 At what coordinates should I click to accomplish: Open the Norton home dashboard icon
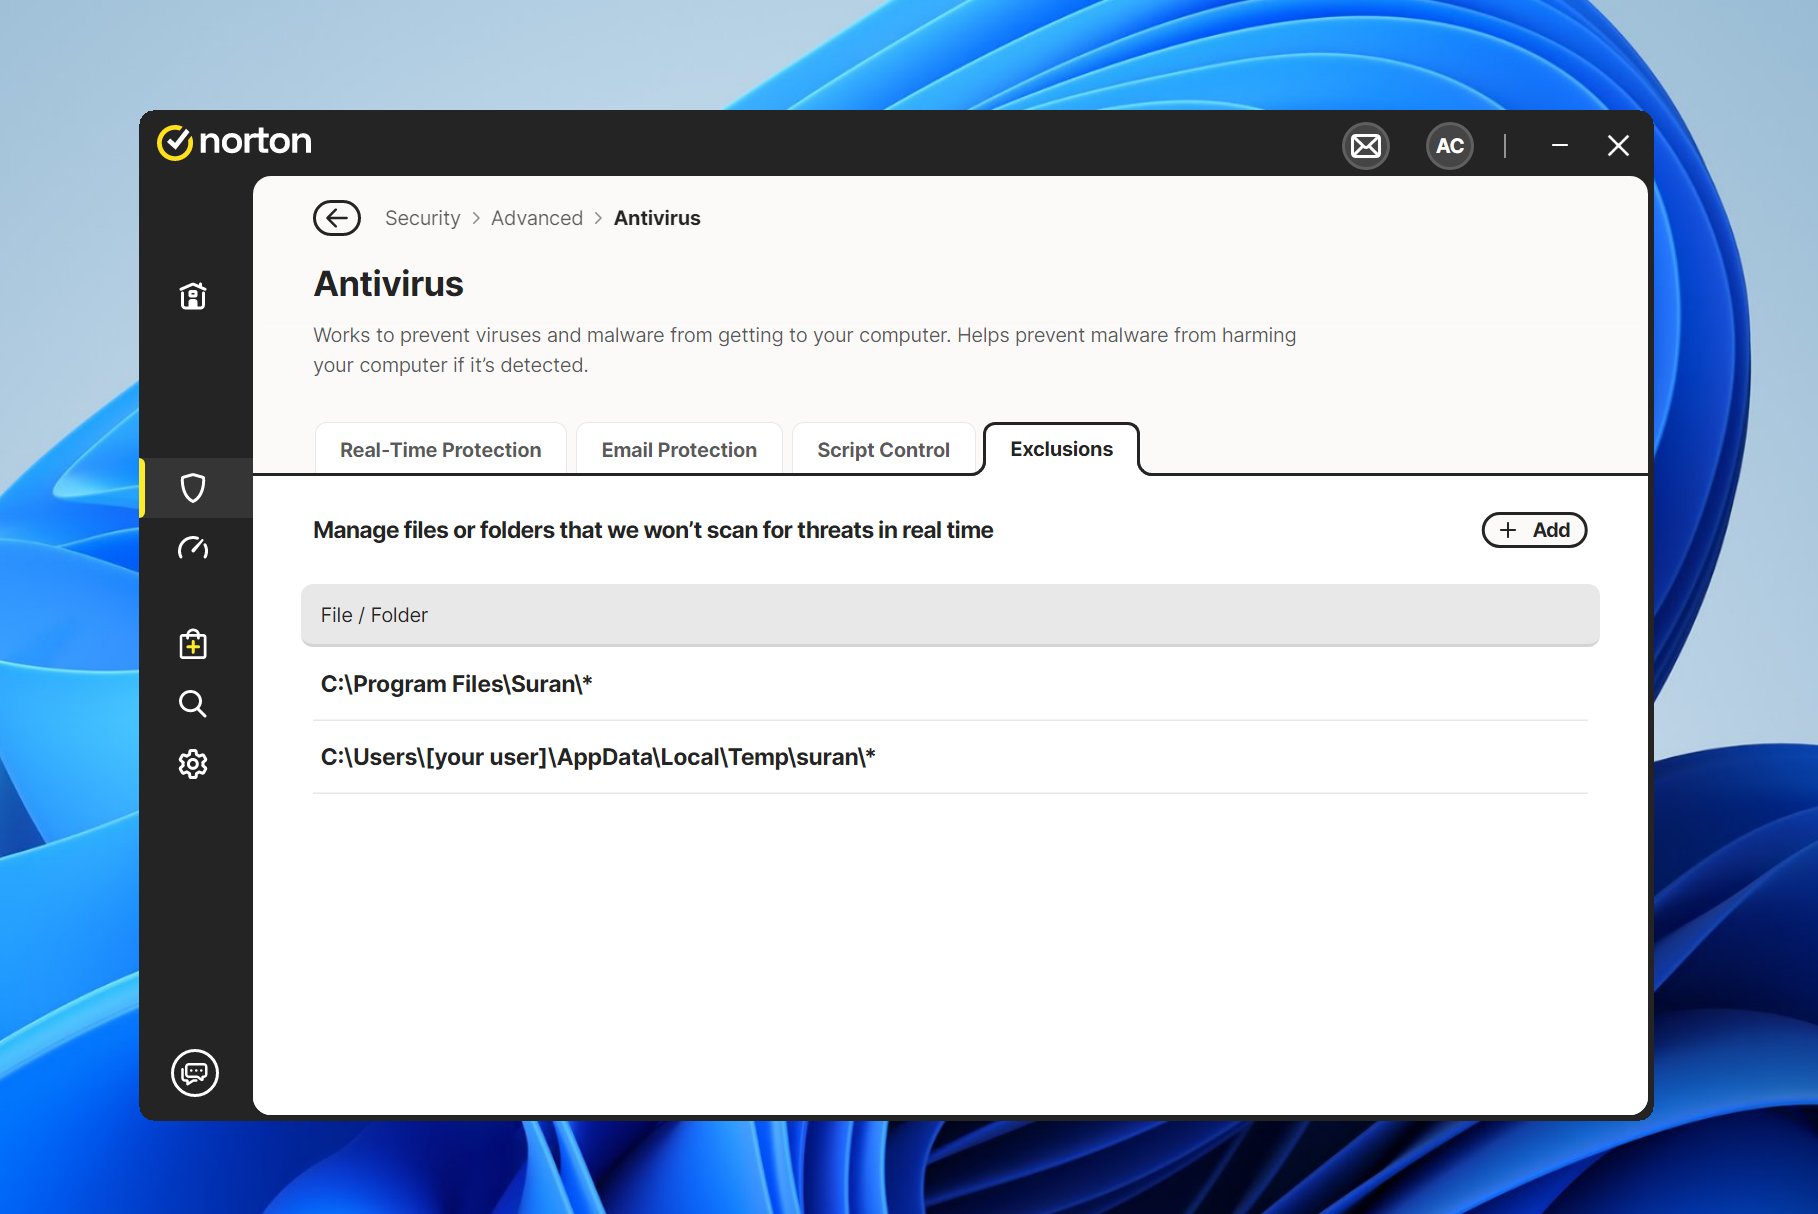(193, 296)
